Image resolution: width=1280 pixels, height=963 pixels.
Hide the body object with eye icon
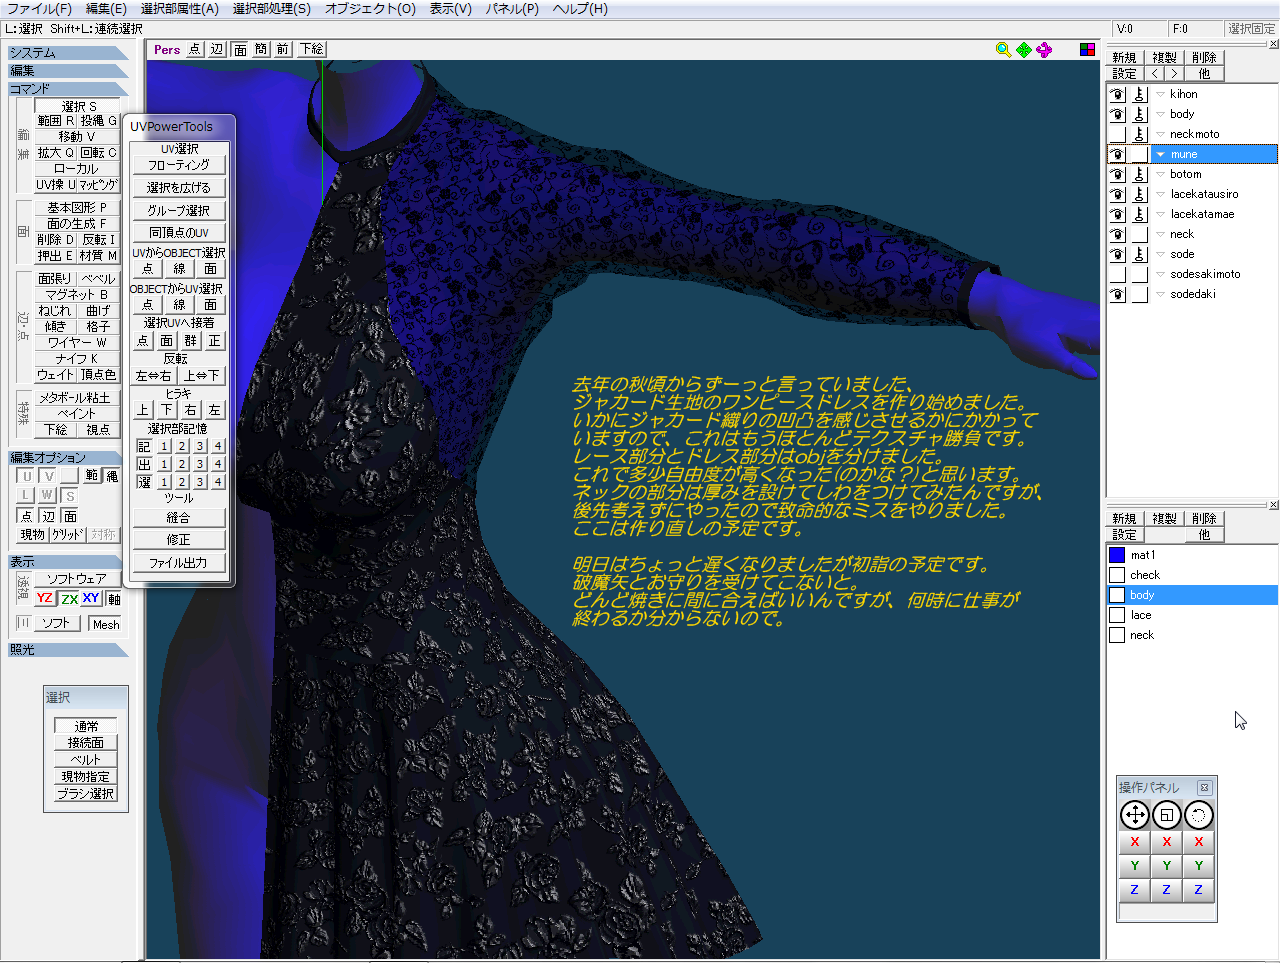point(1117,114)
